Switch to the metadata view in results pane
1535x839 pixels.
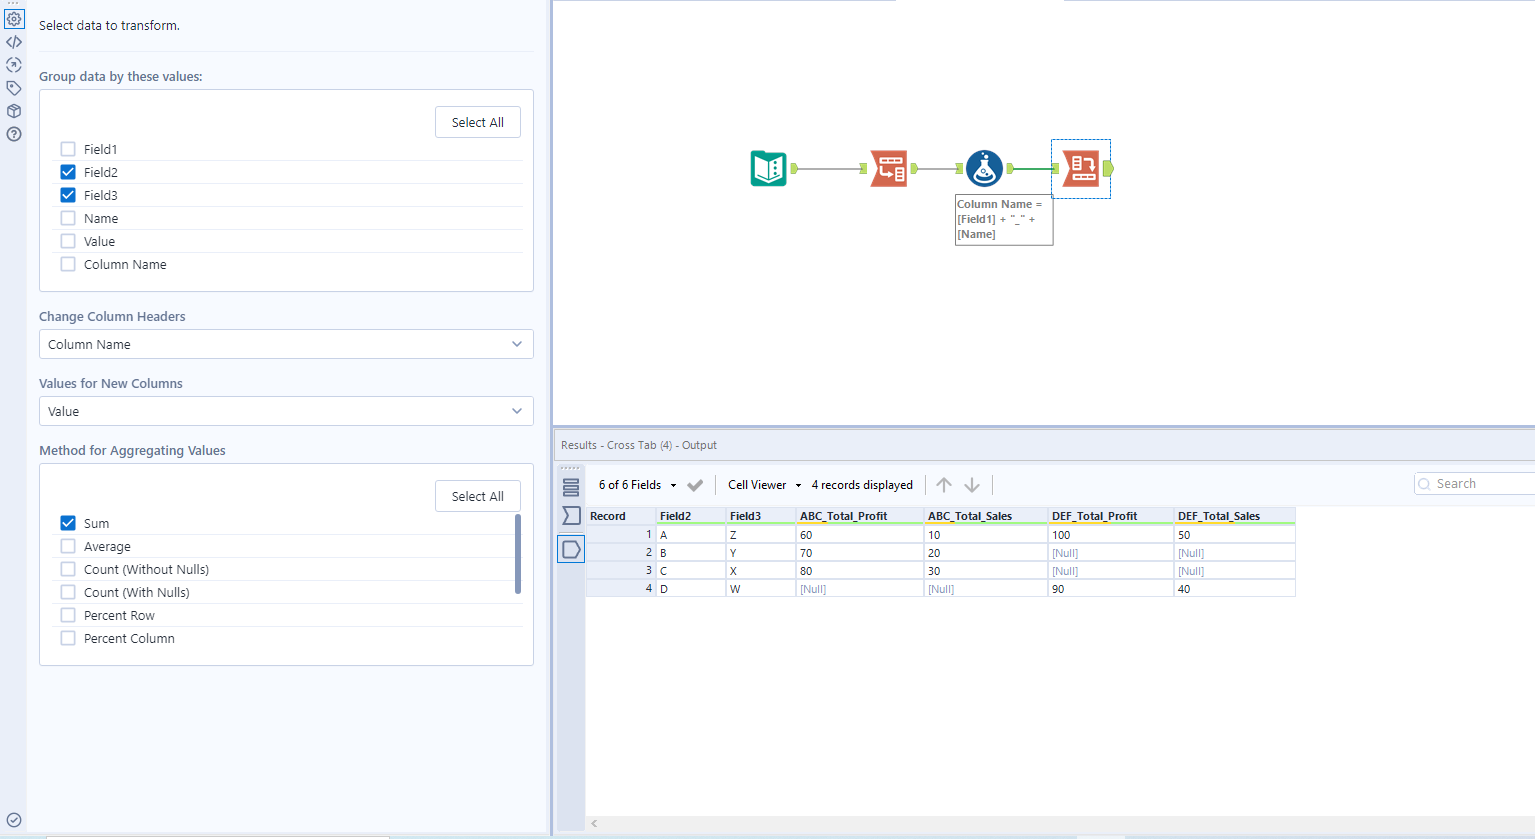point(571,514)
